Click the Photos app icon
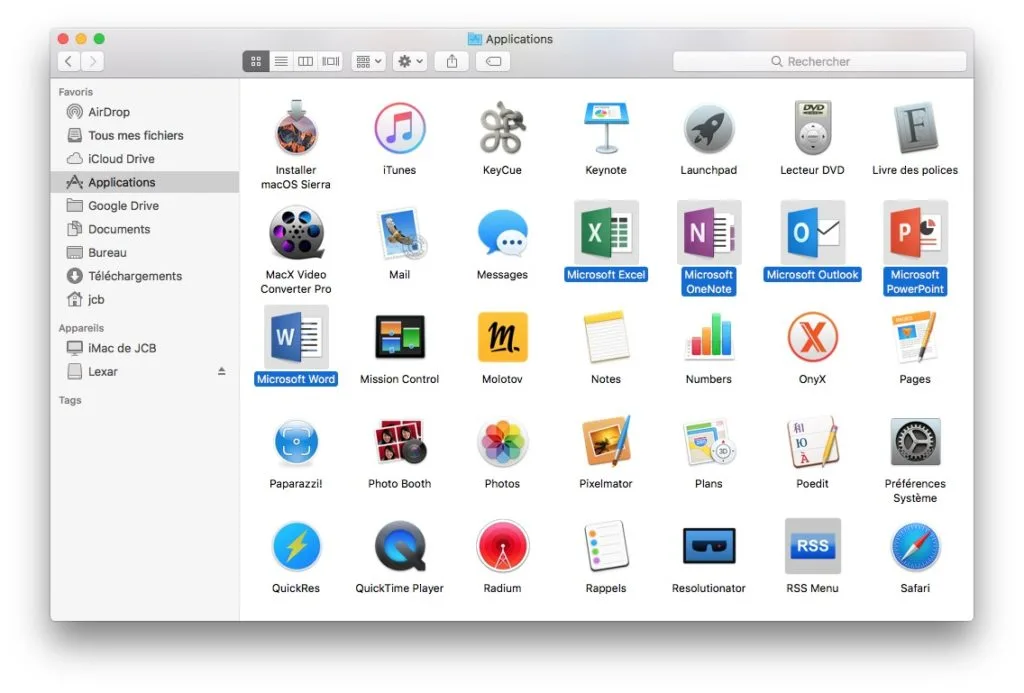This screenshot has height=693, width=1024. point(502,442)
